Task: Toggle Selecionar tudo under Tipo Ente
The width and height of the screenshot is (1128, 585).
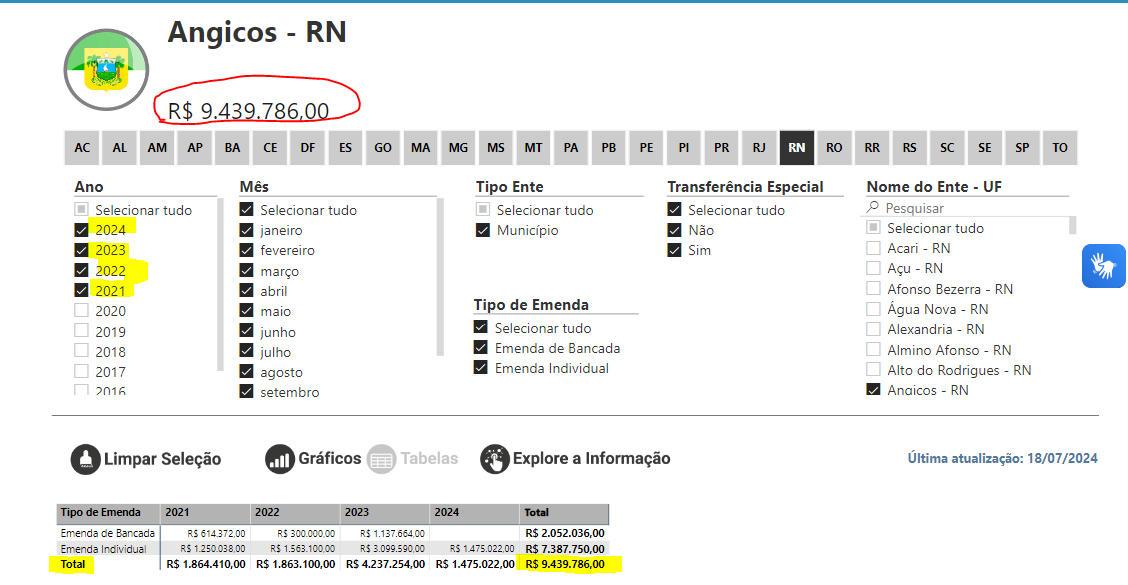Action: pyautogui.click(x=483, y=209)
